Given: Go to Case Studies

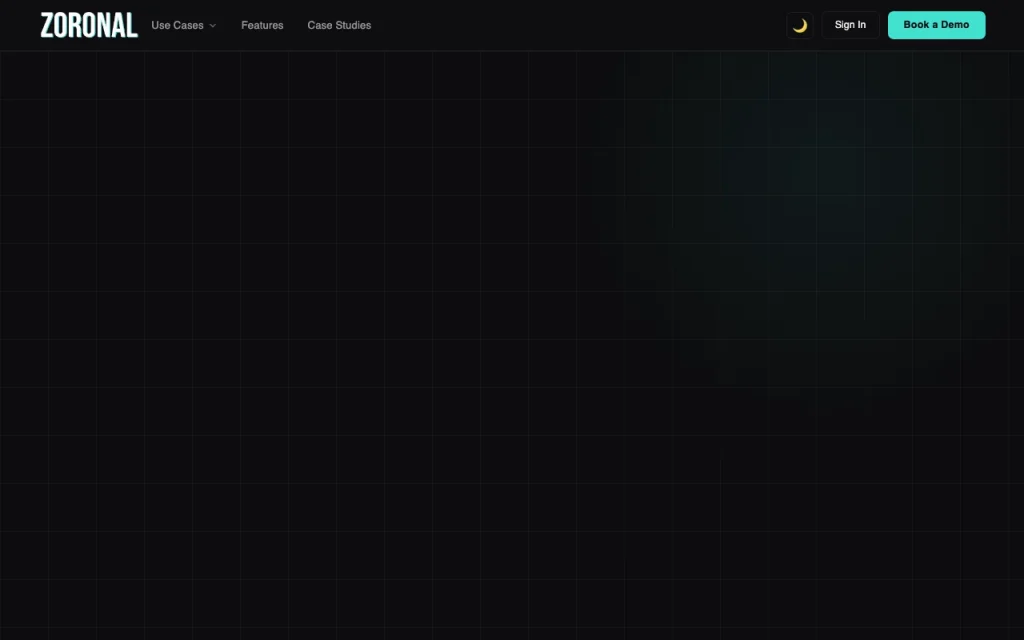Looking at the screenshot, I should pyautogui.click(x=339, y=25).
